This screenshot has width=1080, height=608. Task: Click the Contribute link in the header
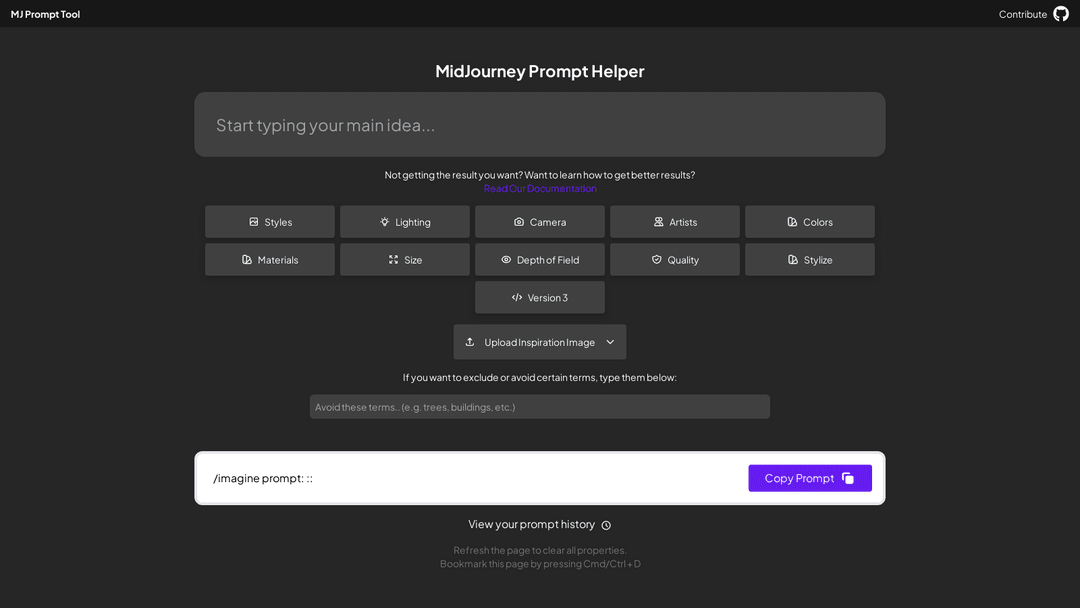1023,14
